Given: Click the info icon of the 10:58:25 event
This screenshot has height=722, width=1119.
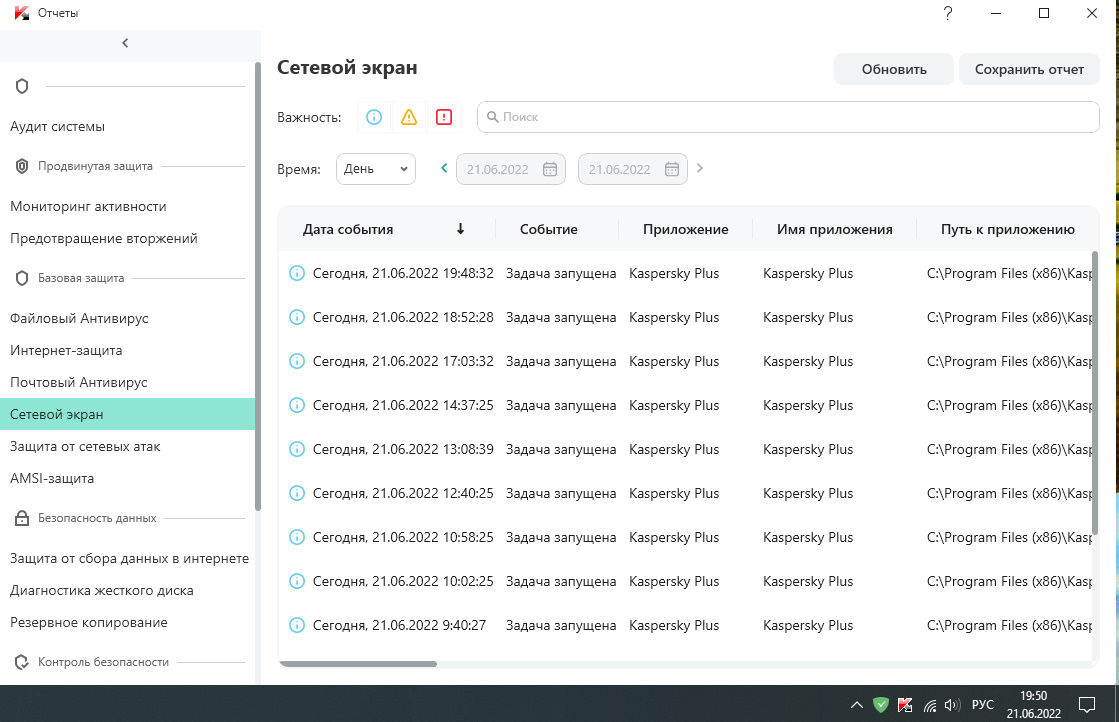Looking at the screenshot, I should pos(297,537).
